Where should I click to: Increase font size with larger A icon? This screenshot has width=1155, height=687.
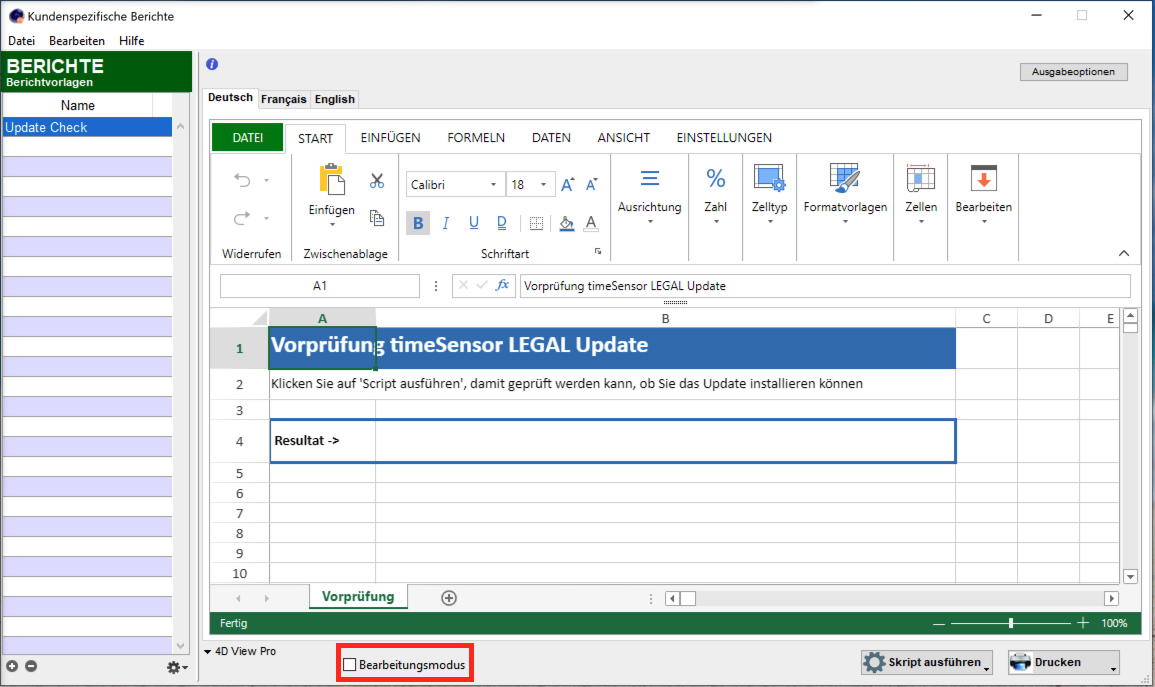[567, 184]
